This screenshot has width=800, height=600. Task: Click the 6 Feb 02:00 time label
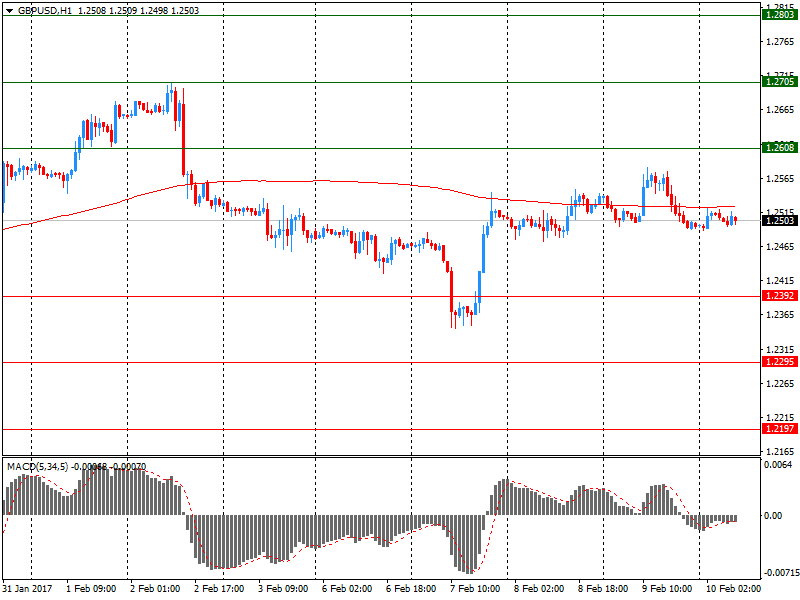tap(347, 589)
